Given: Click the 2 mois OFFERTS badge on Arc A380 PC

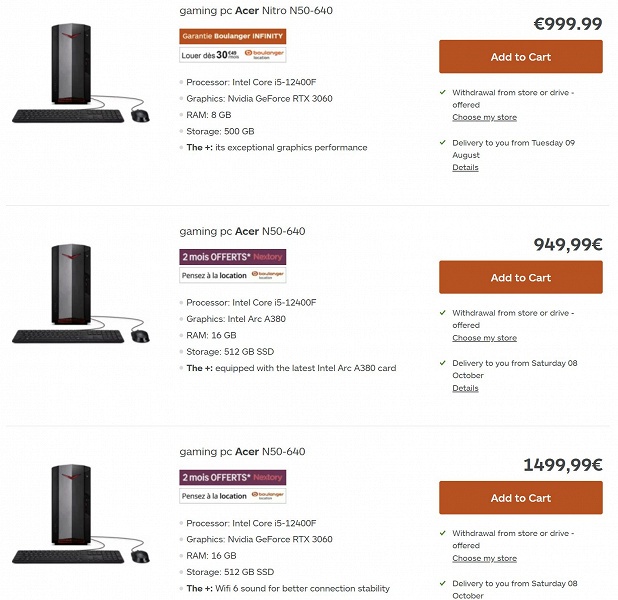Looking at the screenshot, I should pos(232,256).
